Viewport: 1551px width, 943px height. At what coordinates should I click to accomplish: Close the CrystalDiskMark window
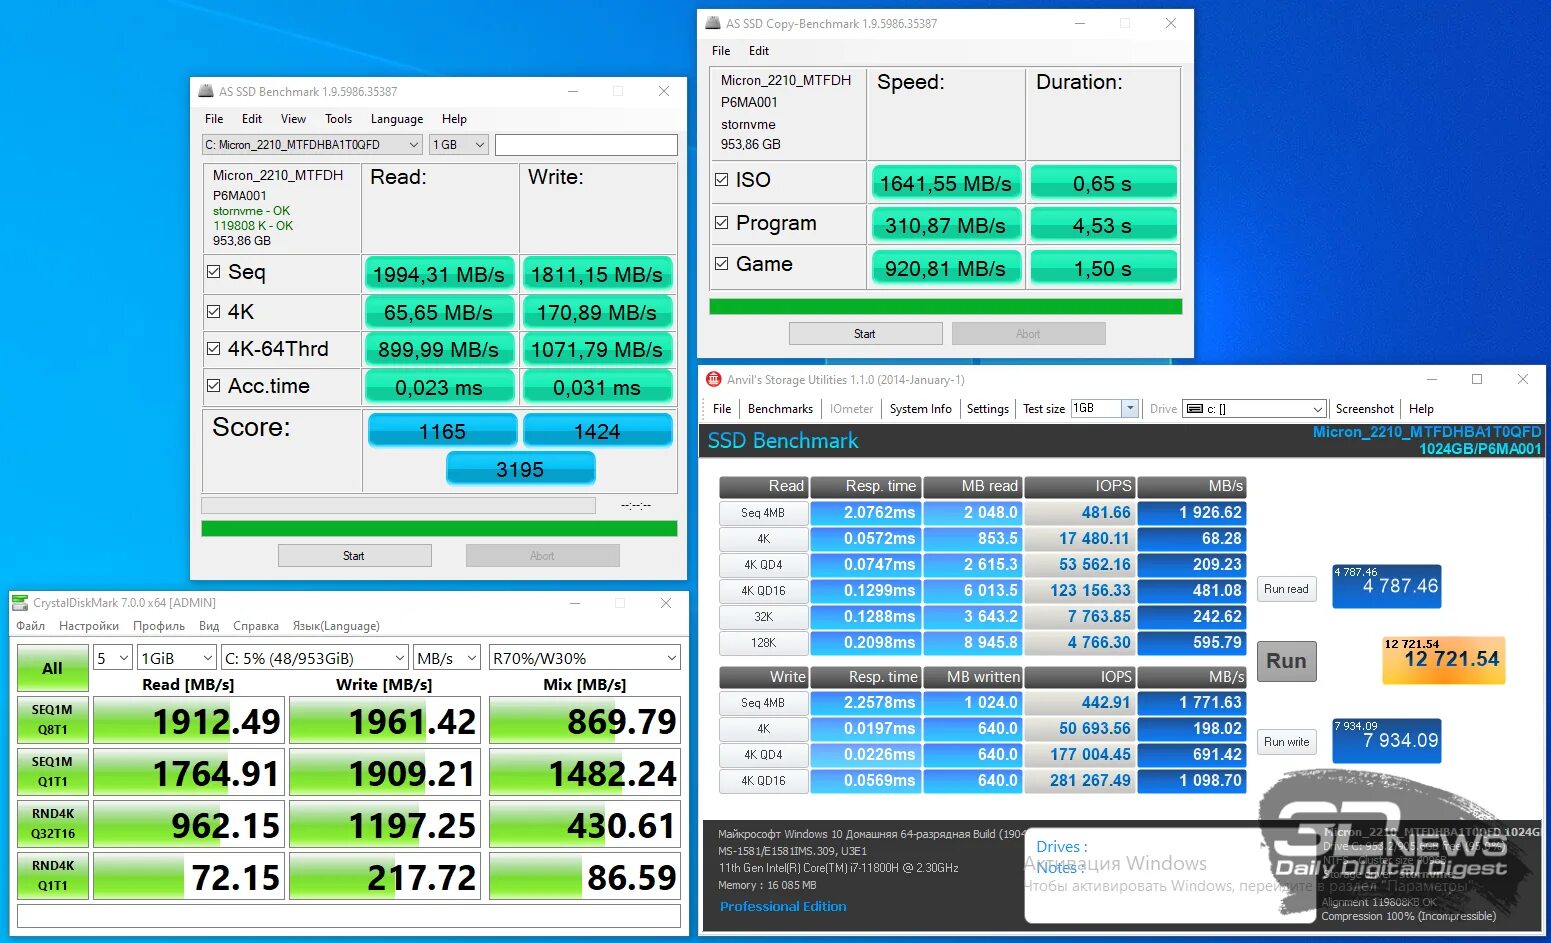tap(665, 603)
